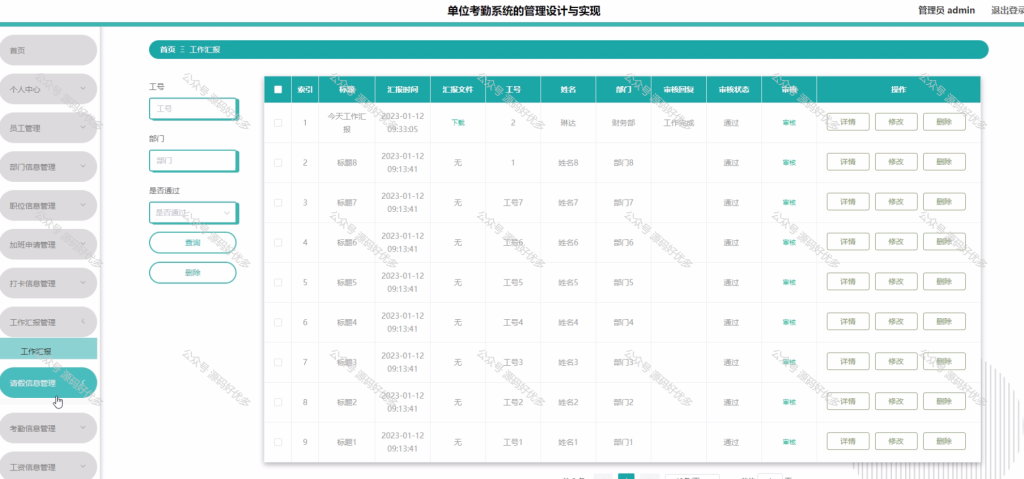Click 修改 for row 3 标题7
Image resolution: width=1024 pixels, height=479 pixels.
[896, 202]
